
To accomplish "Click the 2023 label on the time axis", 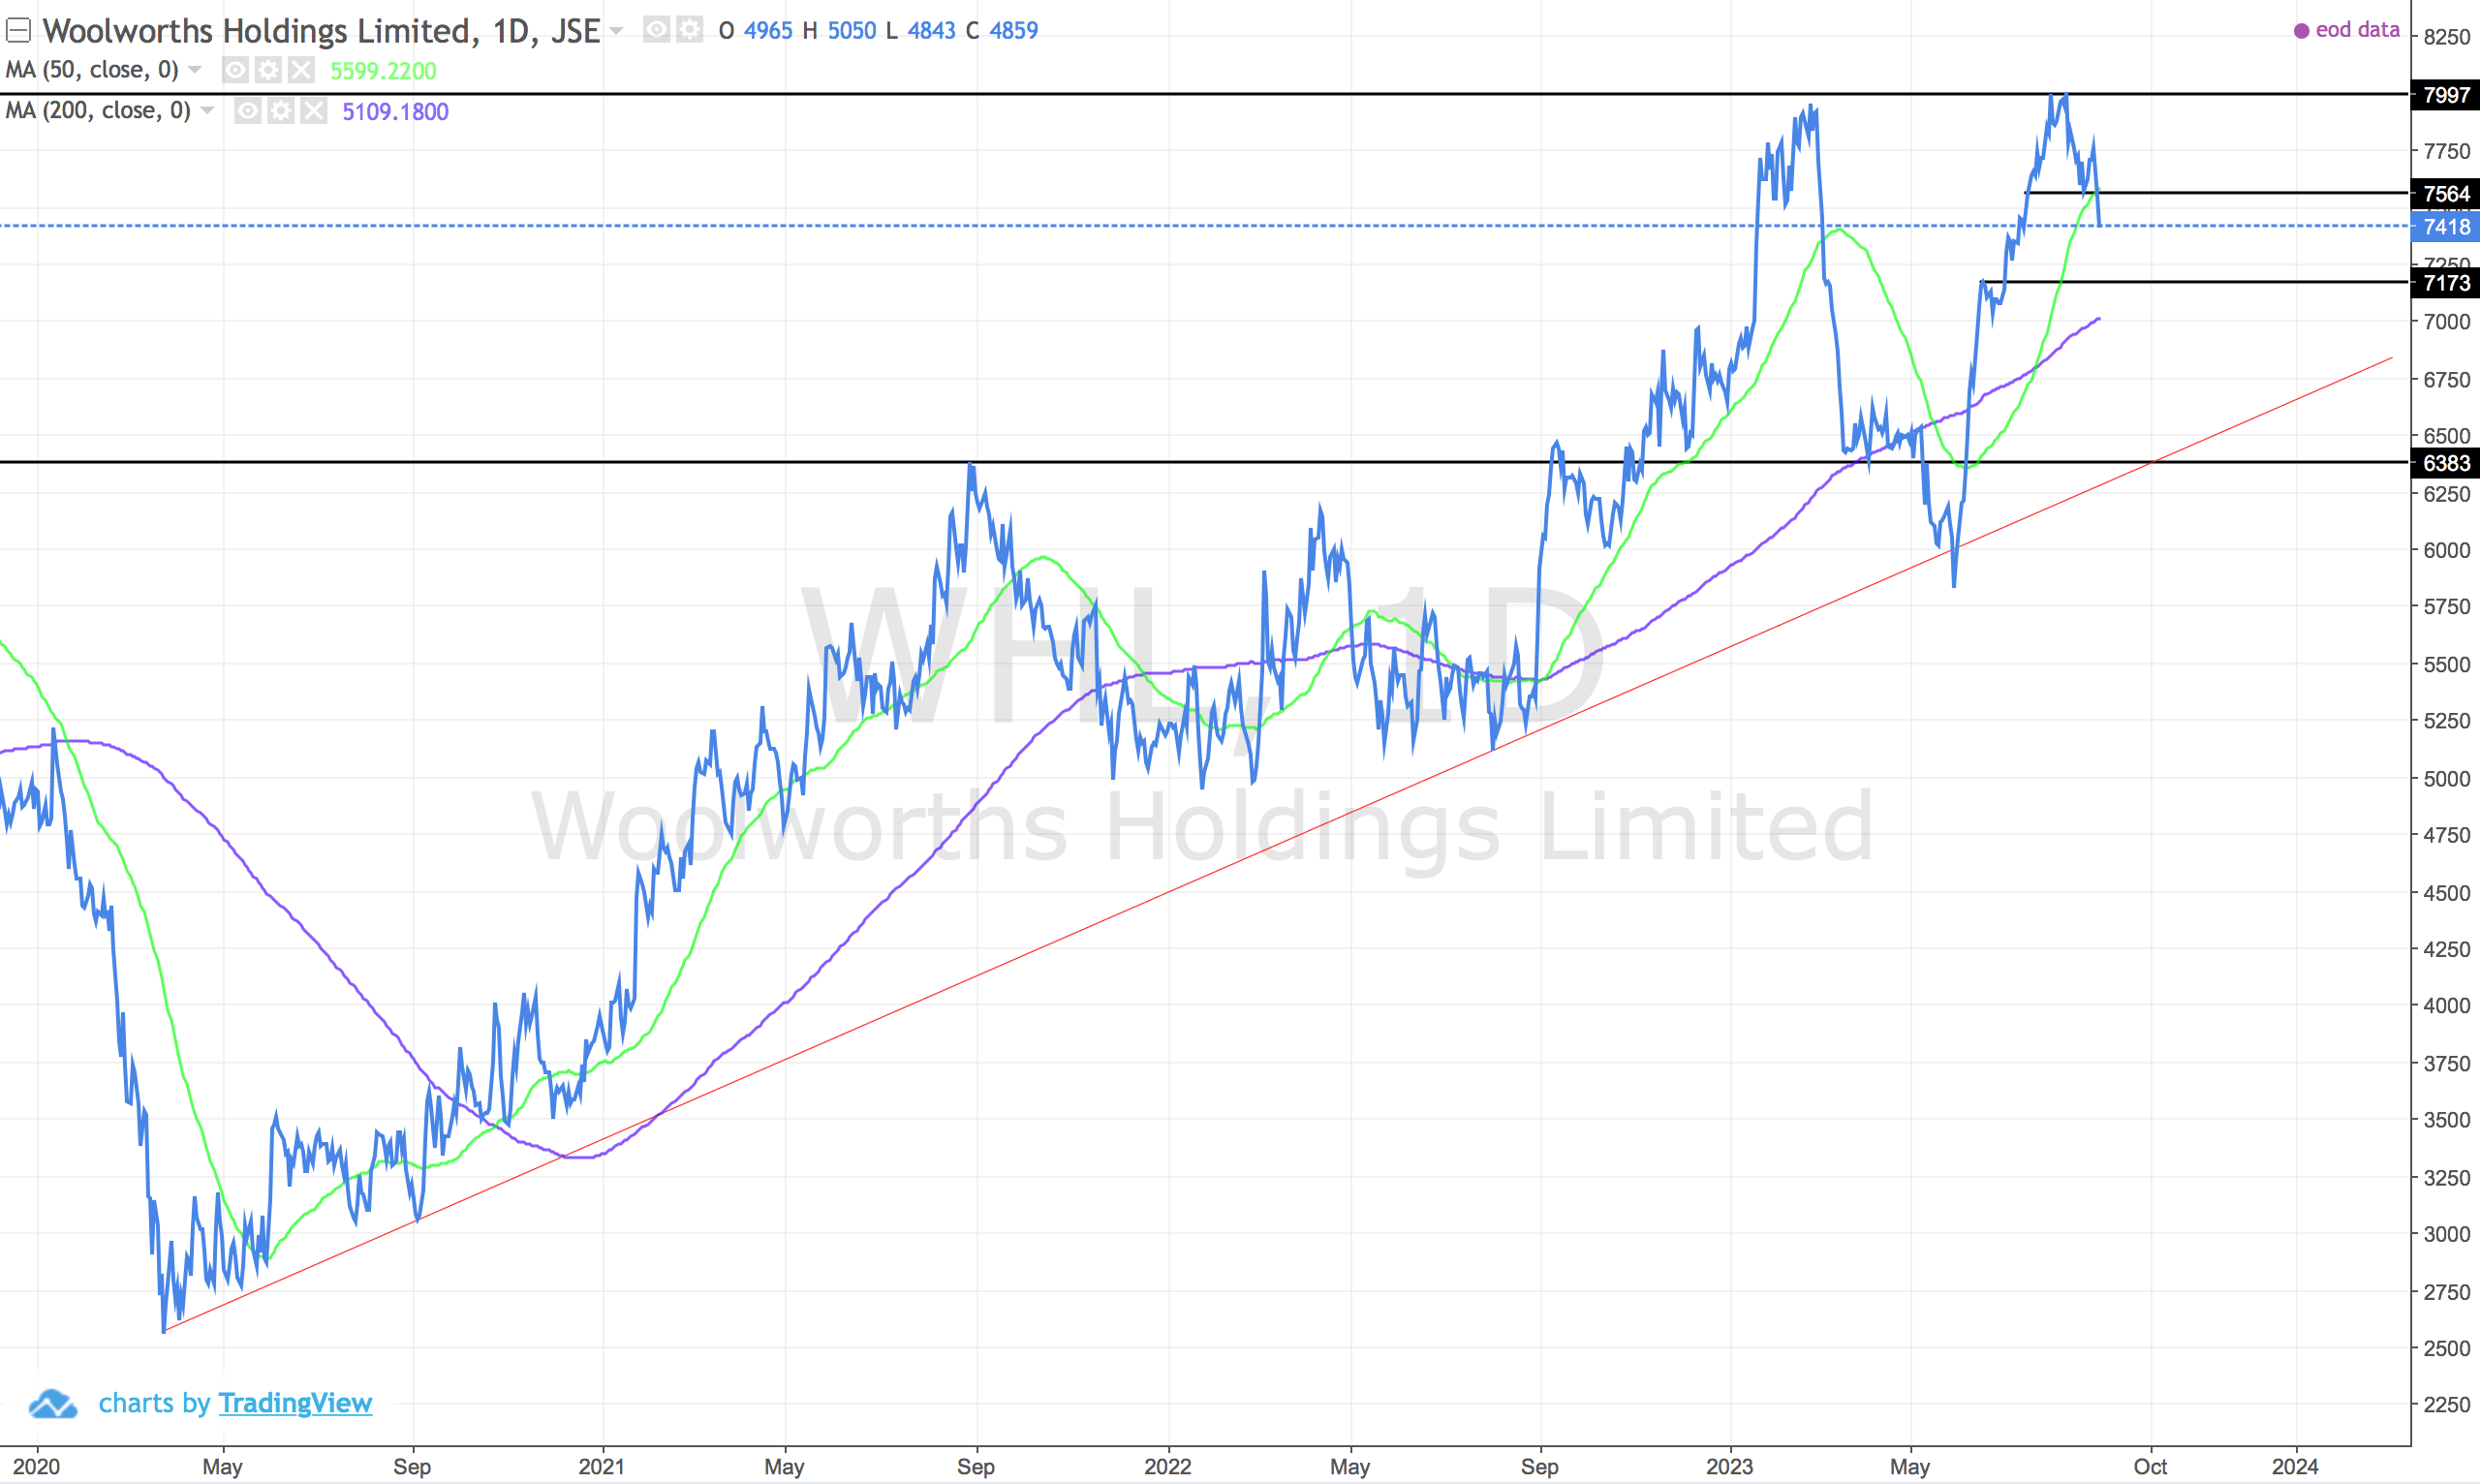I will pyautogui.click(x=1730, y=1466).
